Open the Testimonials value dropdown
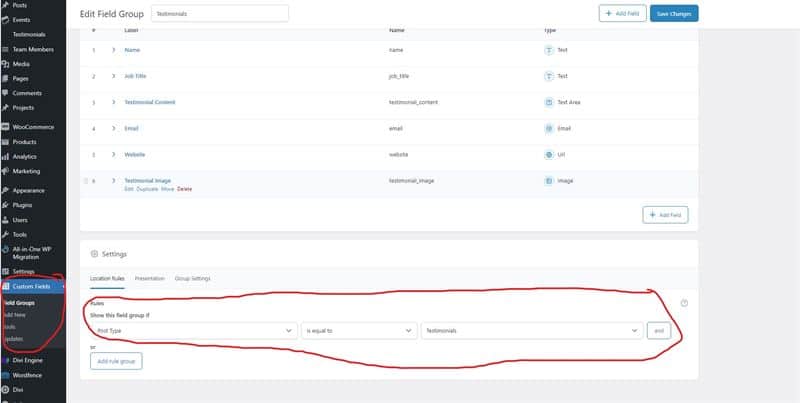800x403 pixels. (532, 331)
